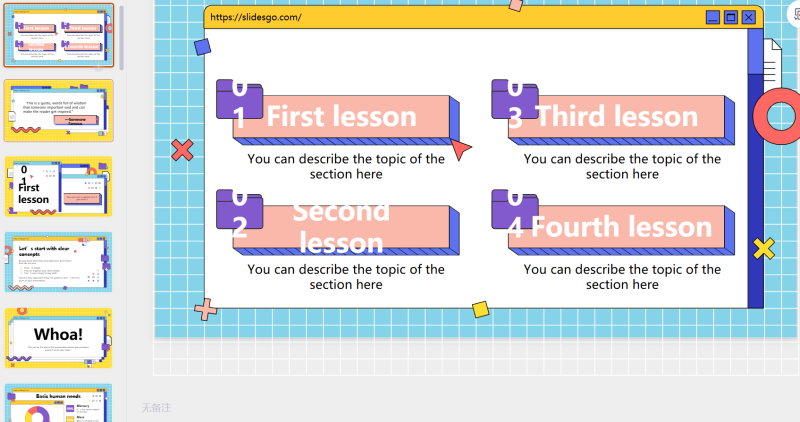Click the slide panel vertical scrollbar
The height and width of the screenshot is (422, 800).
[x=121, y=37]
